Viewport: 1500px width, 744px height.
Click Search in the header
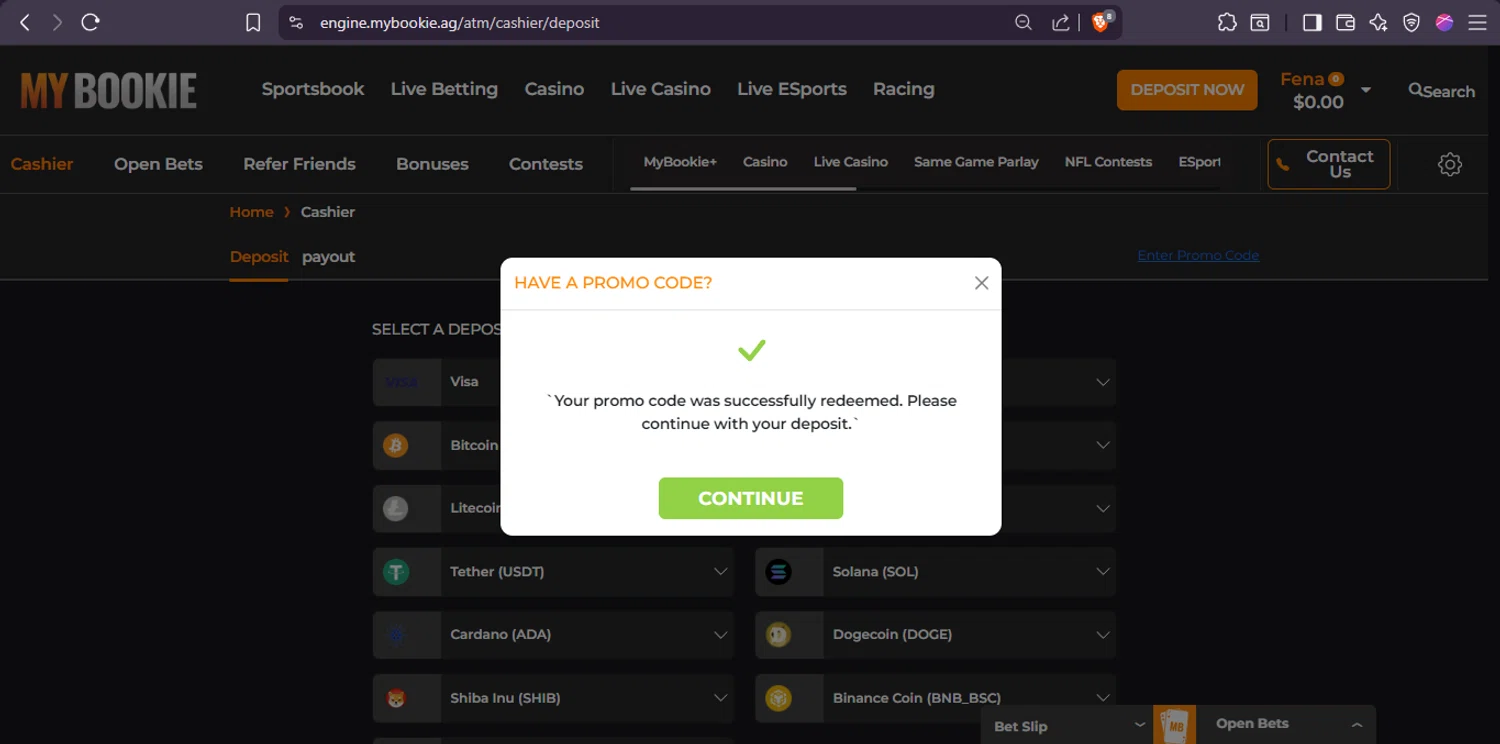tap(1441, 91)
